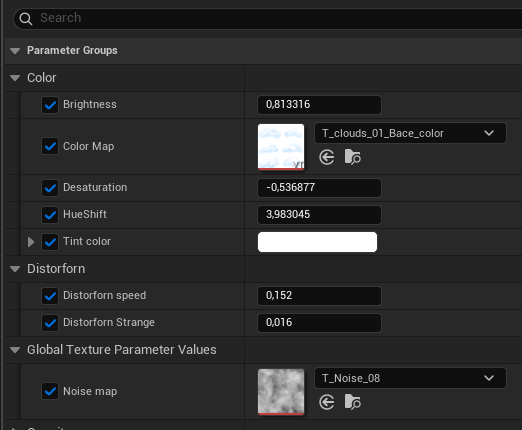Toggle the Noise map override checkbox

[x=50, y=391]
